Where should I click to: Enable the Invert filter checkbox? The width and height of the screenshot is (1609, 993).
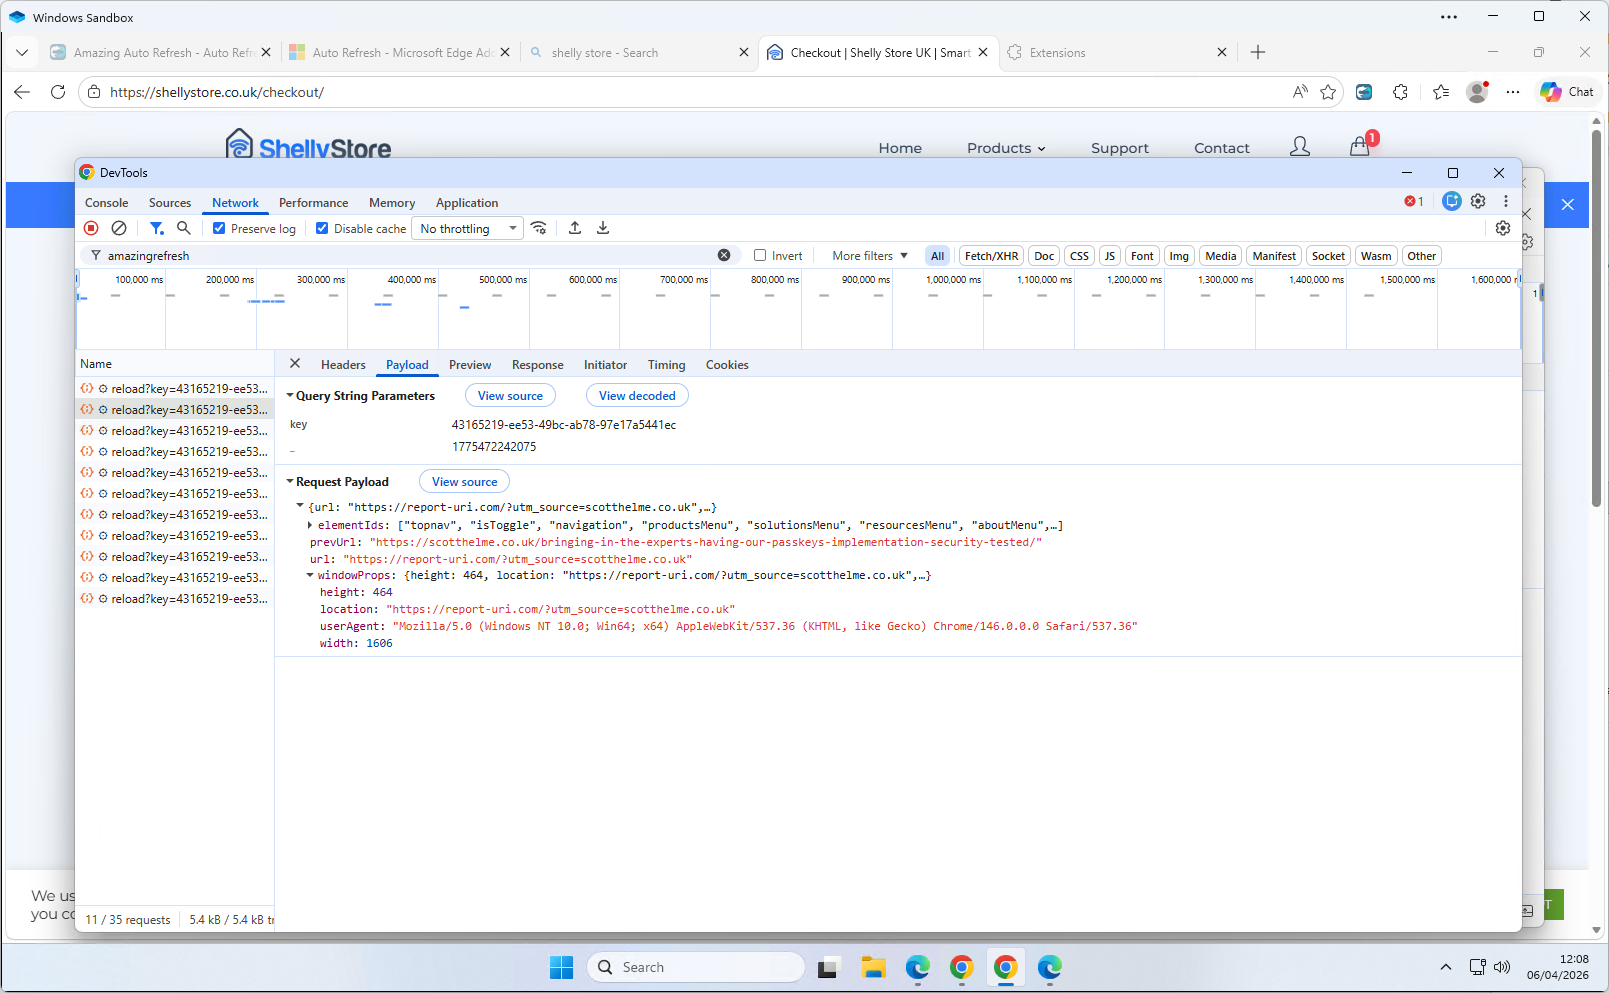[760, 255]
